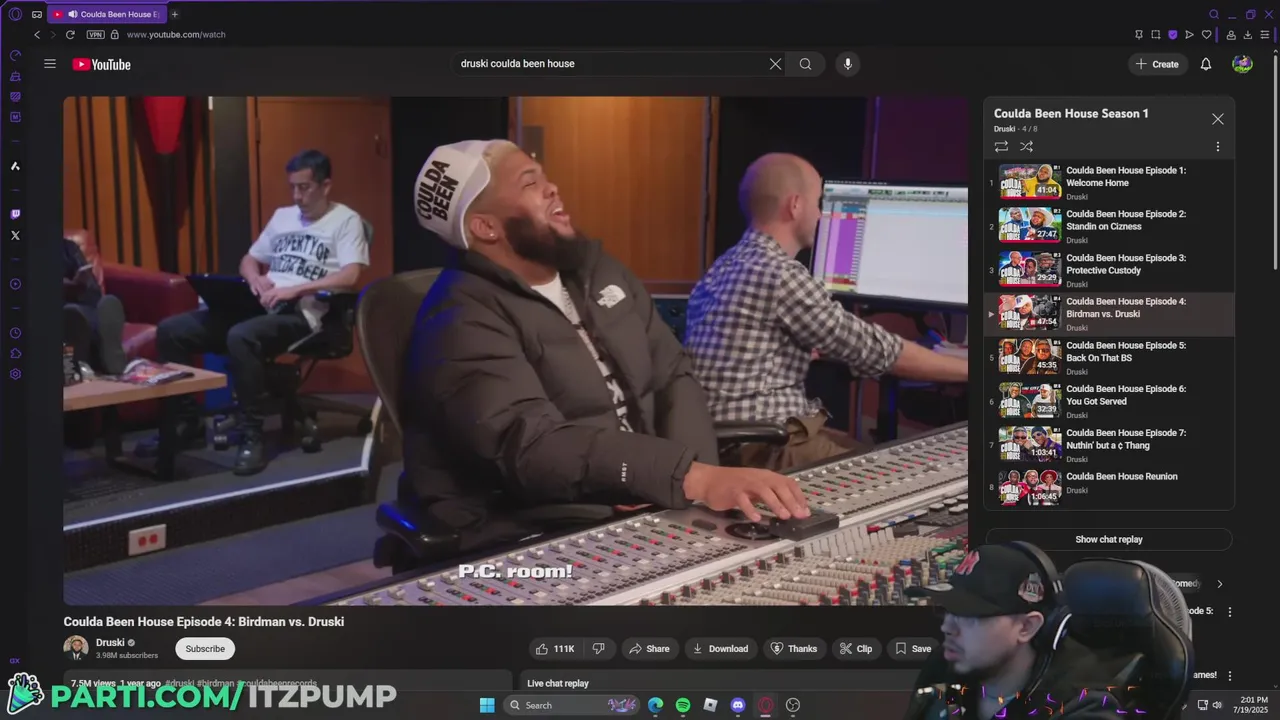Open Windows Start menu
Viewport: 1280px width, 720px height.
pyautogui.click(x=487, y=705)
